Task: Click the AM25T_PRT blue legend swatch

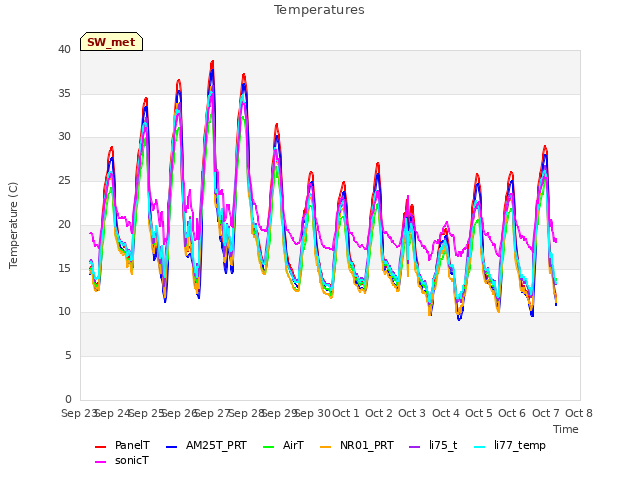Action: [x=172, y=447]
